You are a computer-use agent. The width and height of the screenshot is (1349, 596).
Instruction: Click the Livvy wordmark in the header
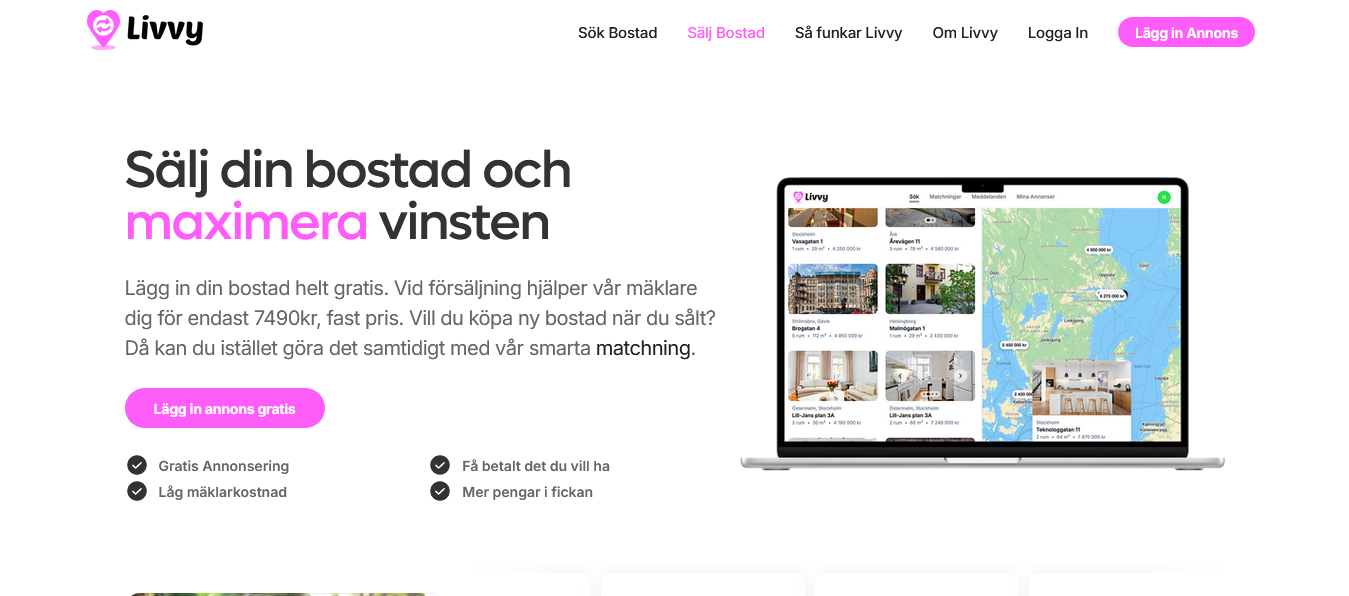pos(165,31)
